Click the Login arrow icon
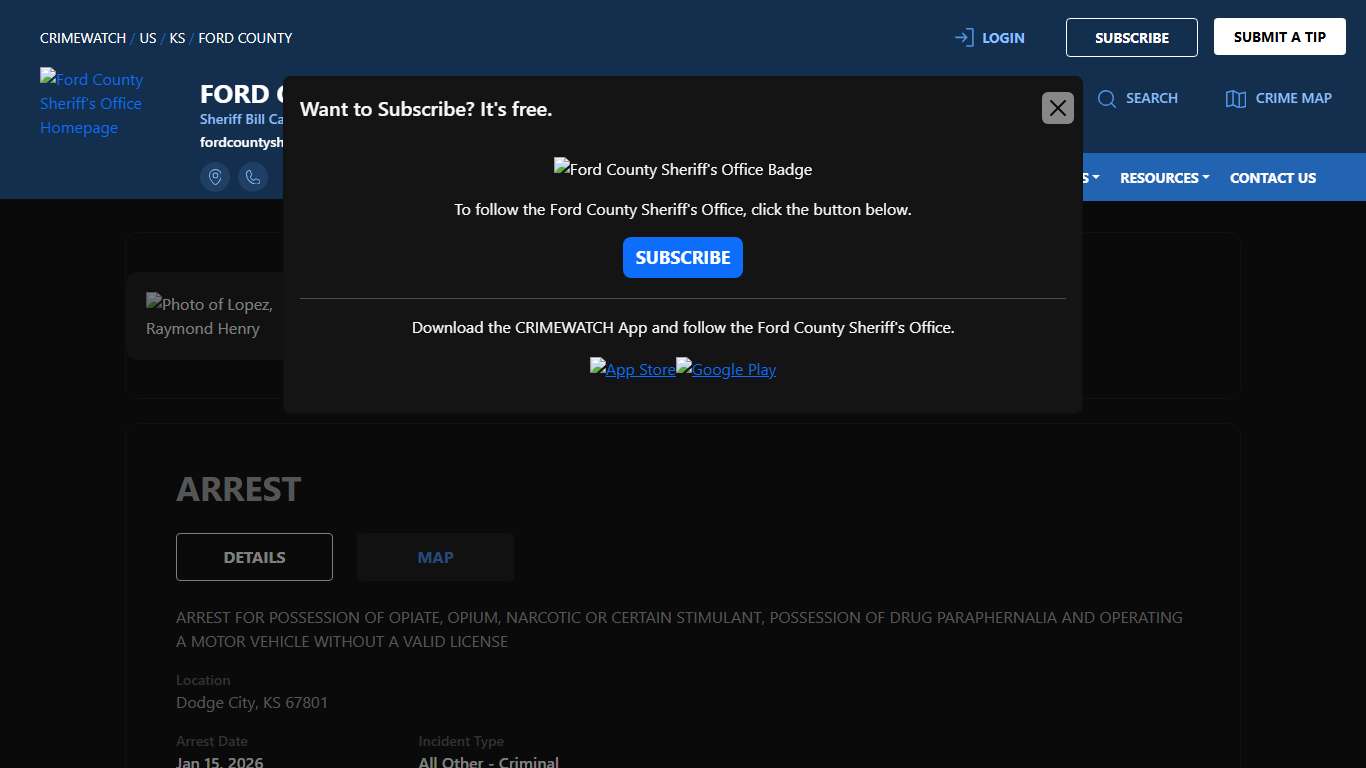This screenshot has height=768, width=1366. [964, 38]
